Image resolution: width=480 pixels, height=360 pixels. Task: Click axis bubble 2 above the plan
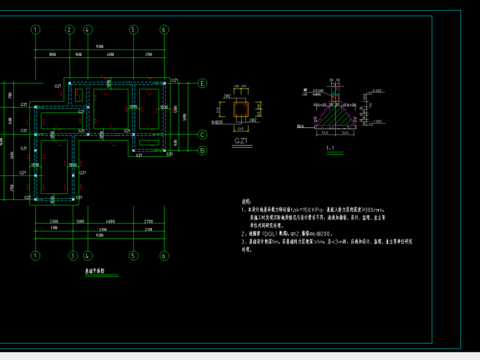click(69, 30)
